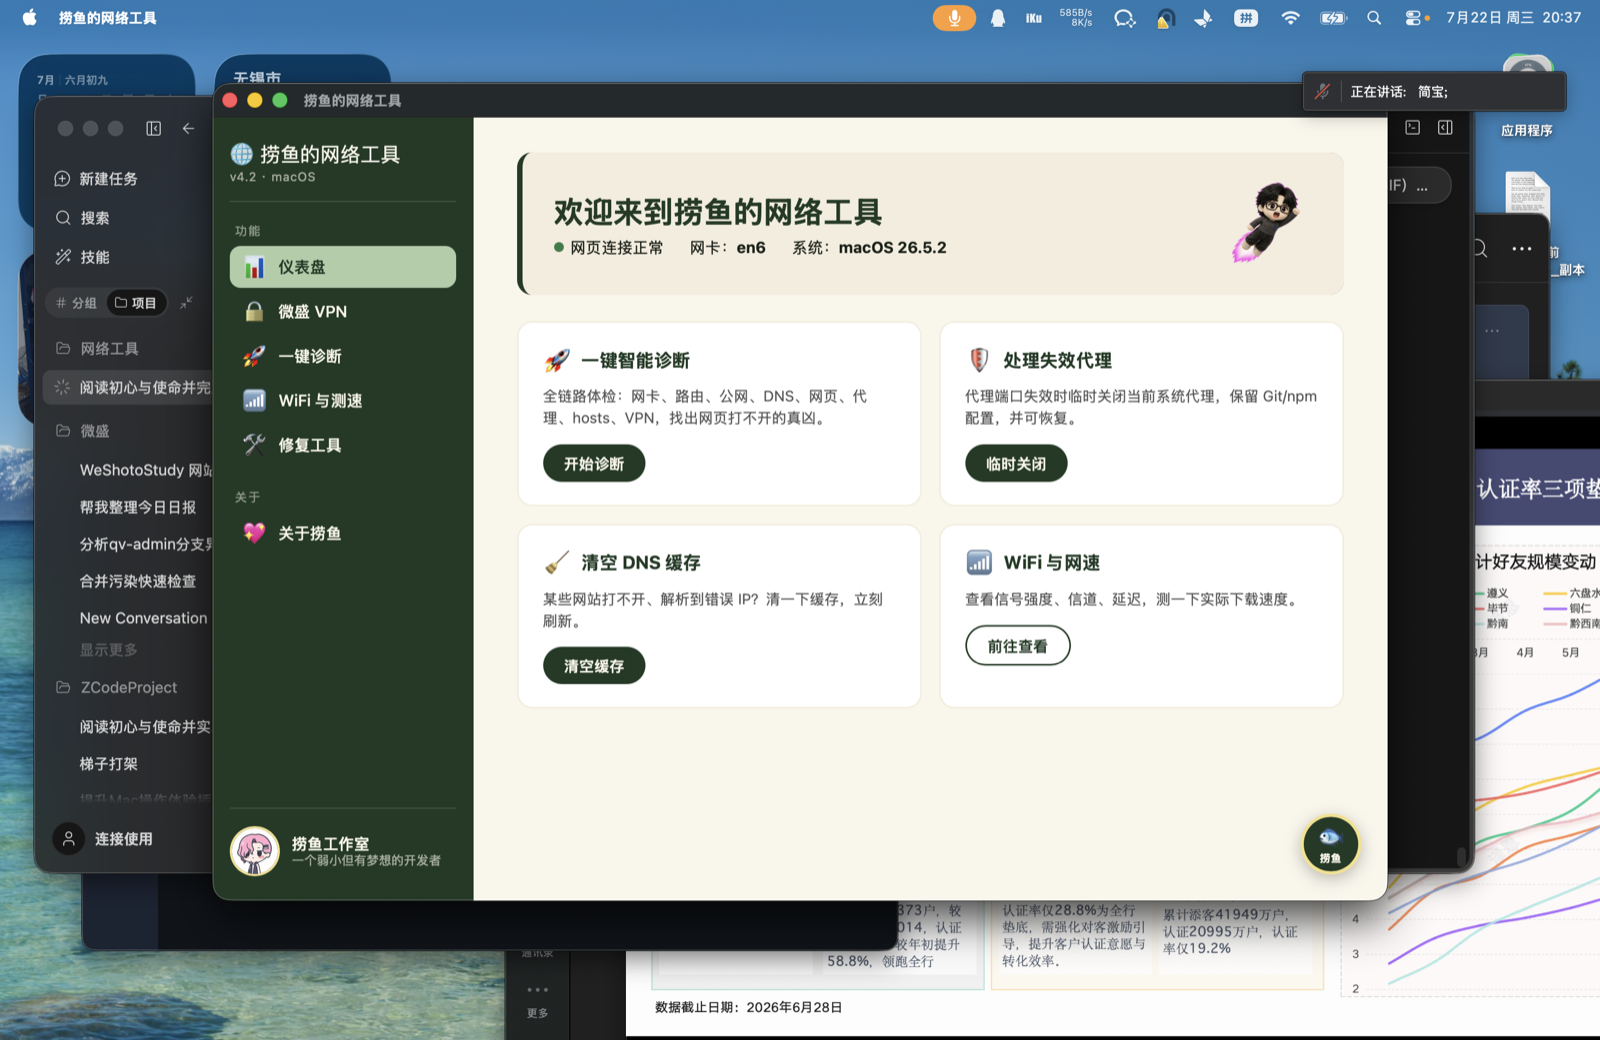Image resolution: width=1600 pixels, height=1040 pixels.
Task: Open WeShotoStudy conversation item
Action: tap(146, 470)
